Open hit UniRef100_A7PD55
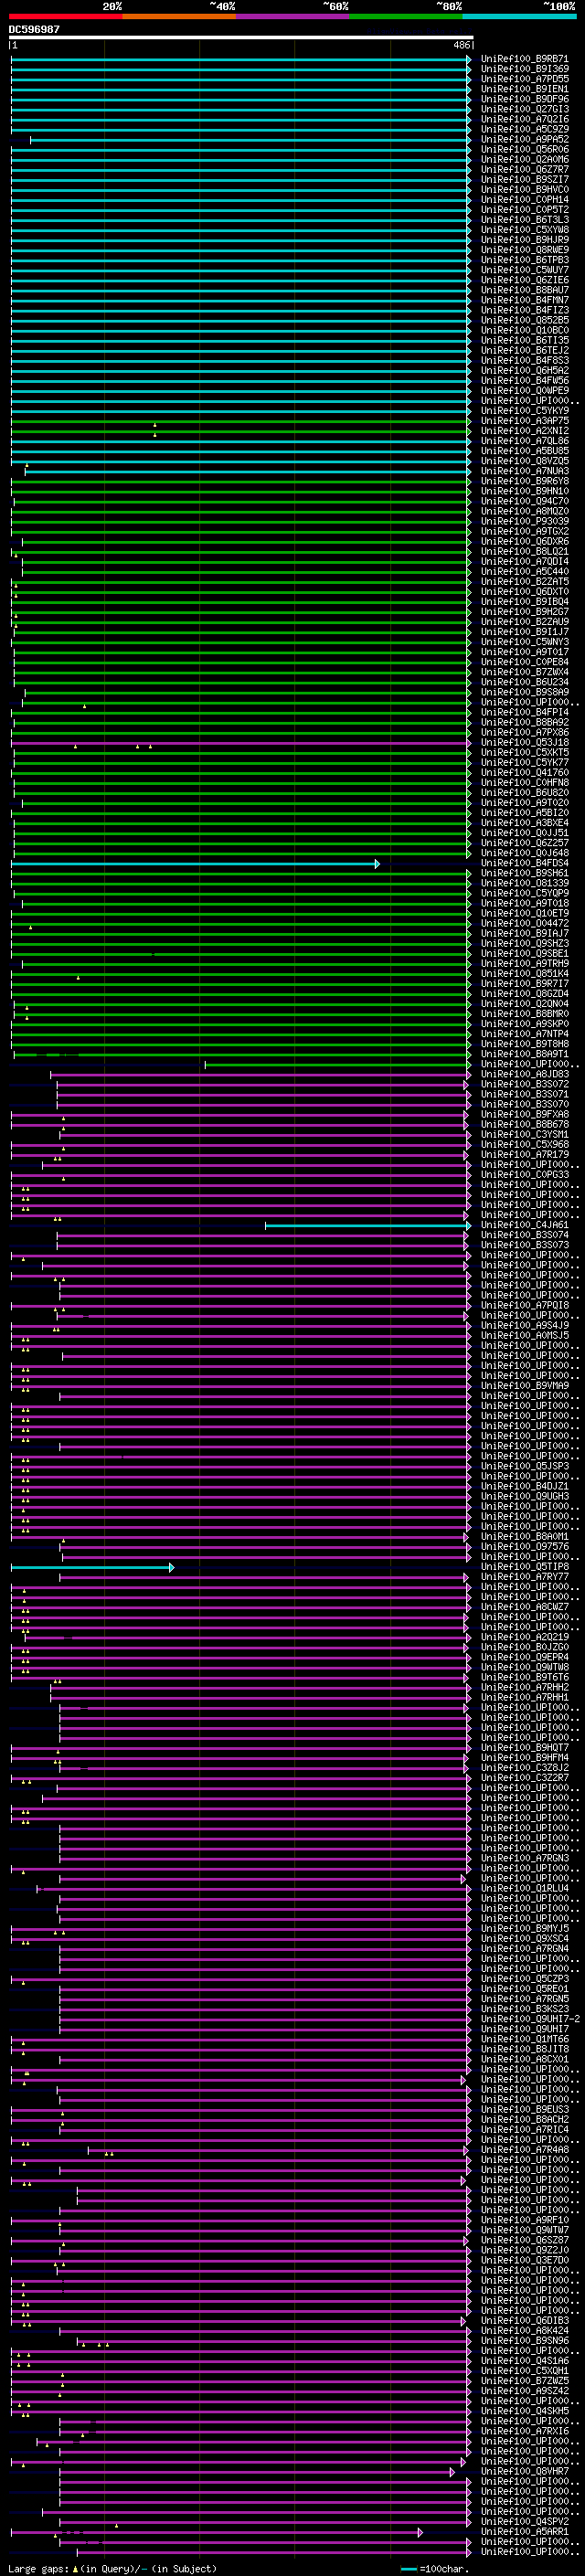The height and width of the screenshot is (2576, 585). click(525, 79)
